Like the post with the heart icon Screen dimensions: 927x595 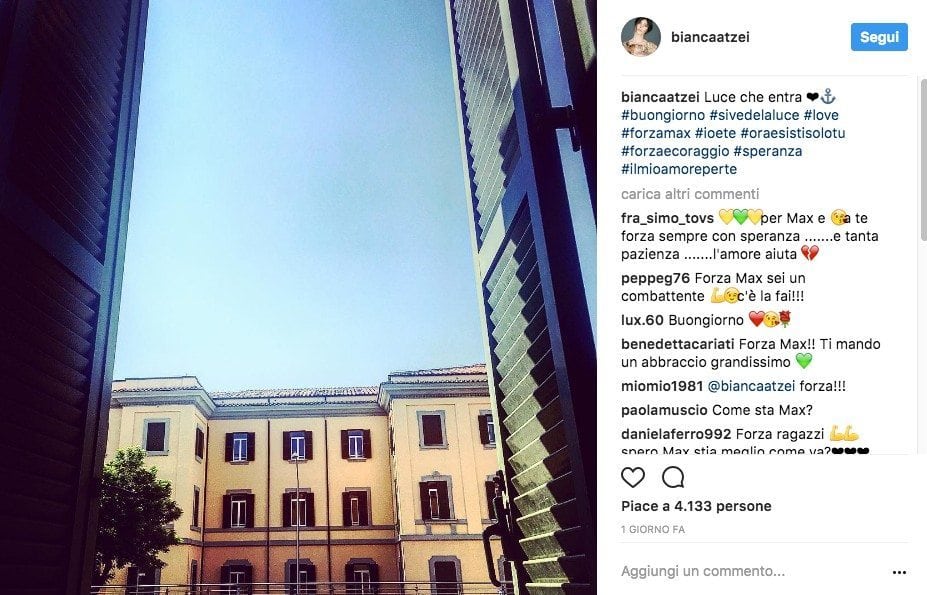click(633, 477)
